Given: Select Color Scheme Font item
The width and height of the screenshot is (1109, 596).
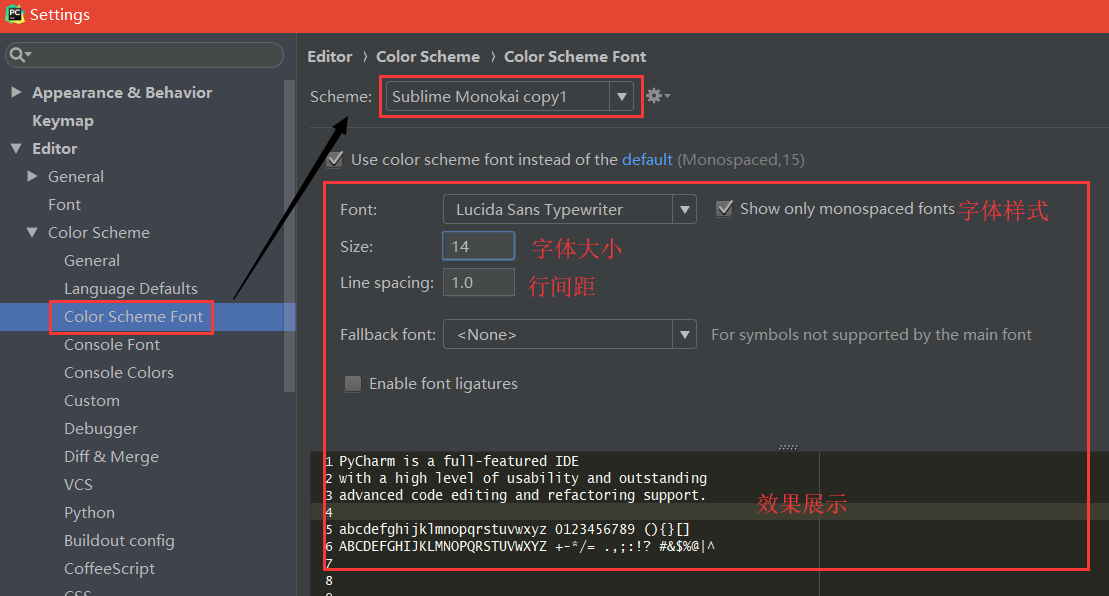Looking at the screenshot, I should 133,317.
